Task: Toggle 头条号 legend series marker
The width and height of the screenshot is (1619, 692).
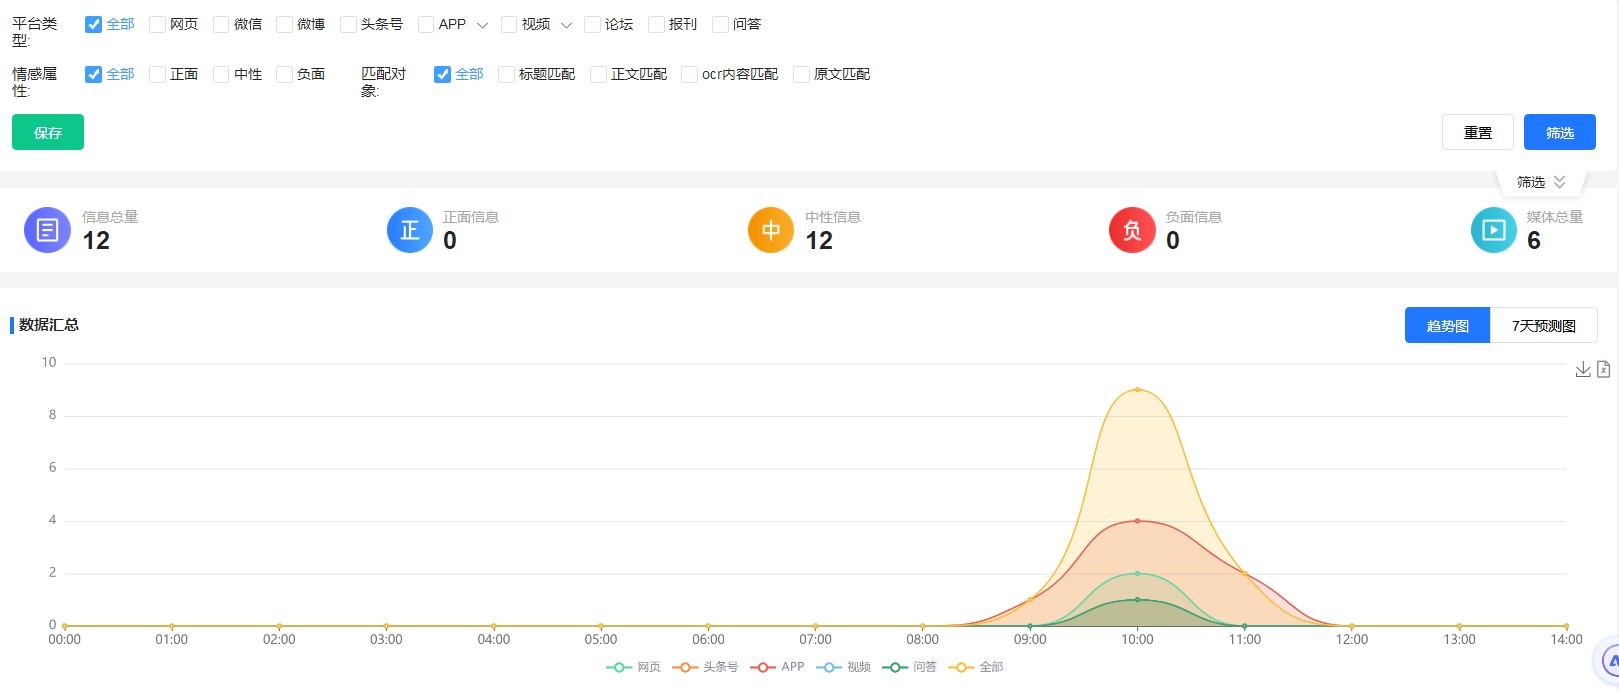Action: coord(685,667)
